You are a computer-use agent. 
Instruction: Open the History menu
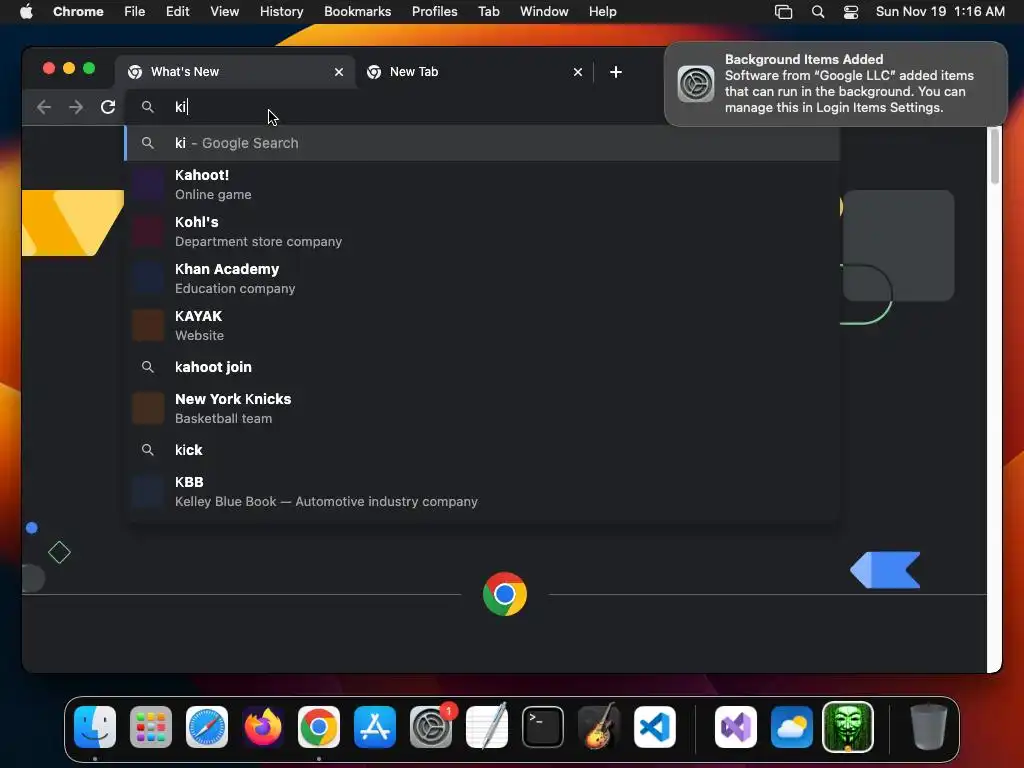pos(281,12)
